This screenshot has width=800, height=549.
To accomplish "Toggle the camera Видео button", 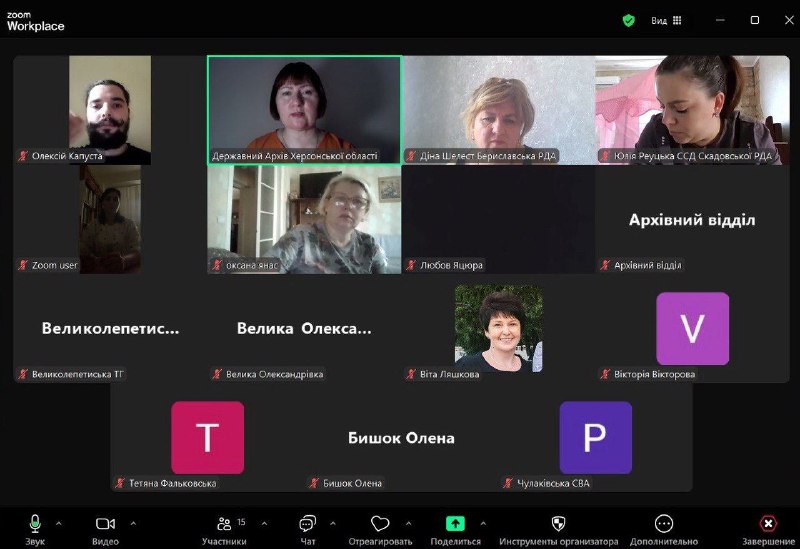I will point(105,524).
